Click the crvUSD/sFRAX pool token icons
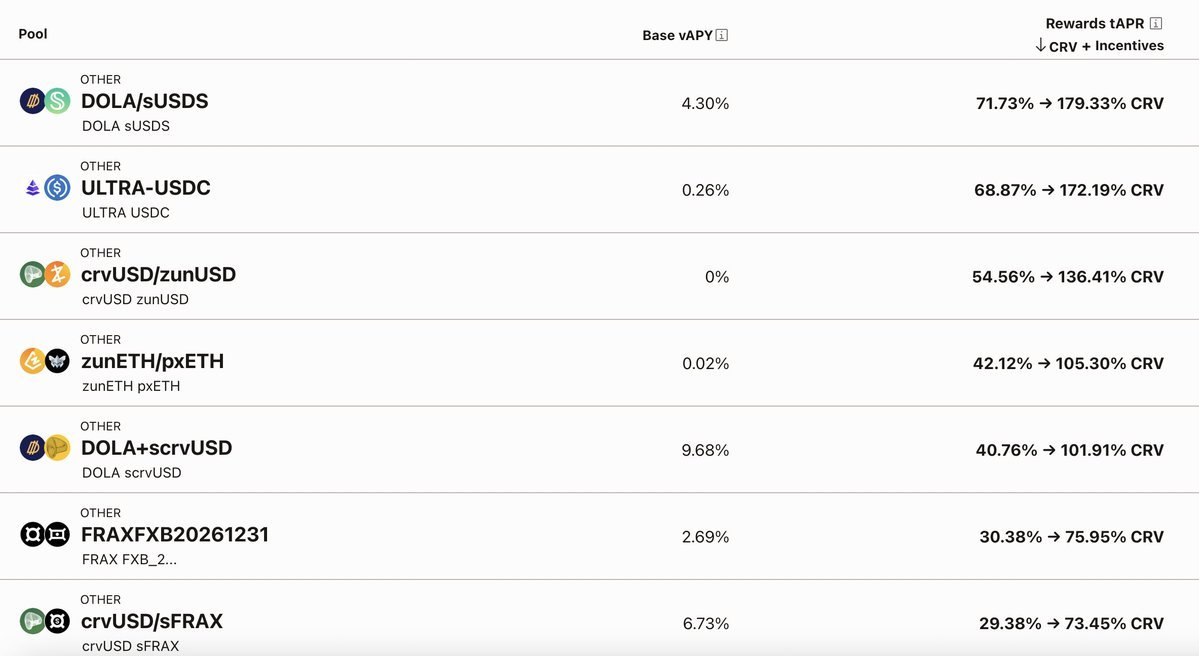This screenshot has width=1199, height=656. click(46, 621)
